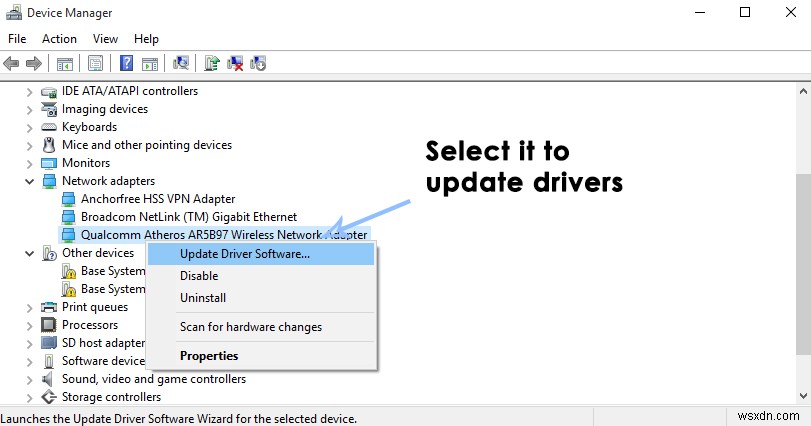Image resolution: width=811 pixels, height=426 pixels.
Task: Click the Keyboards category icon
Action: [x=49, y=127]
